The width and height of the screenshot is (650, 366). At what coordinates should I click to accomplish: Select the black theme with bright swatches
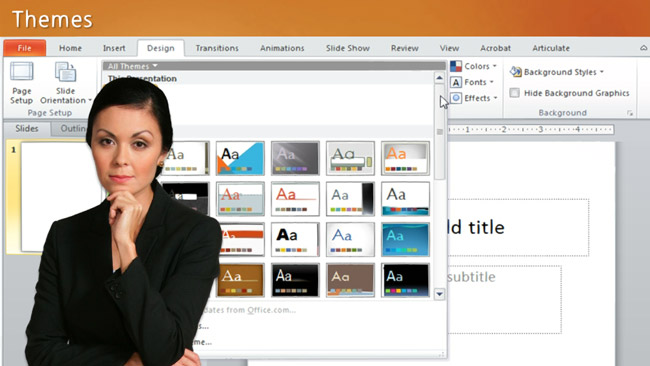click(405, 280)
